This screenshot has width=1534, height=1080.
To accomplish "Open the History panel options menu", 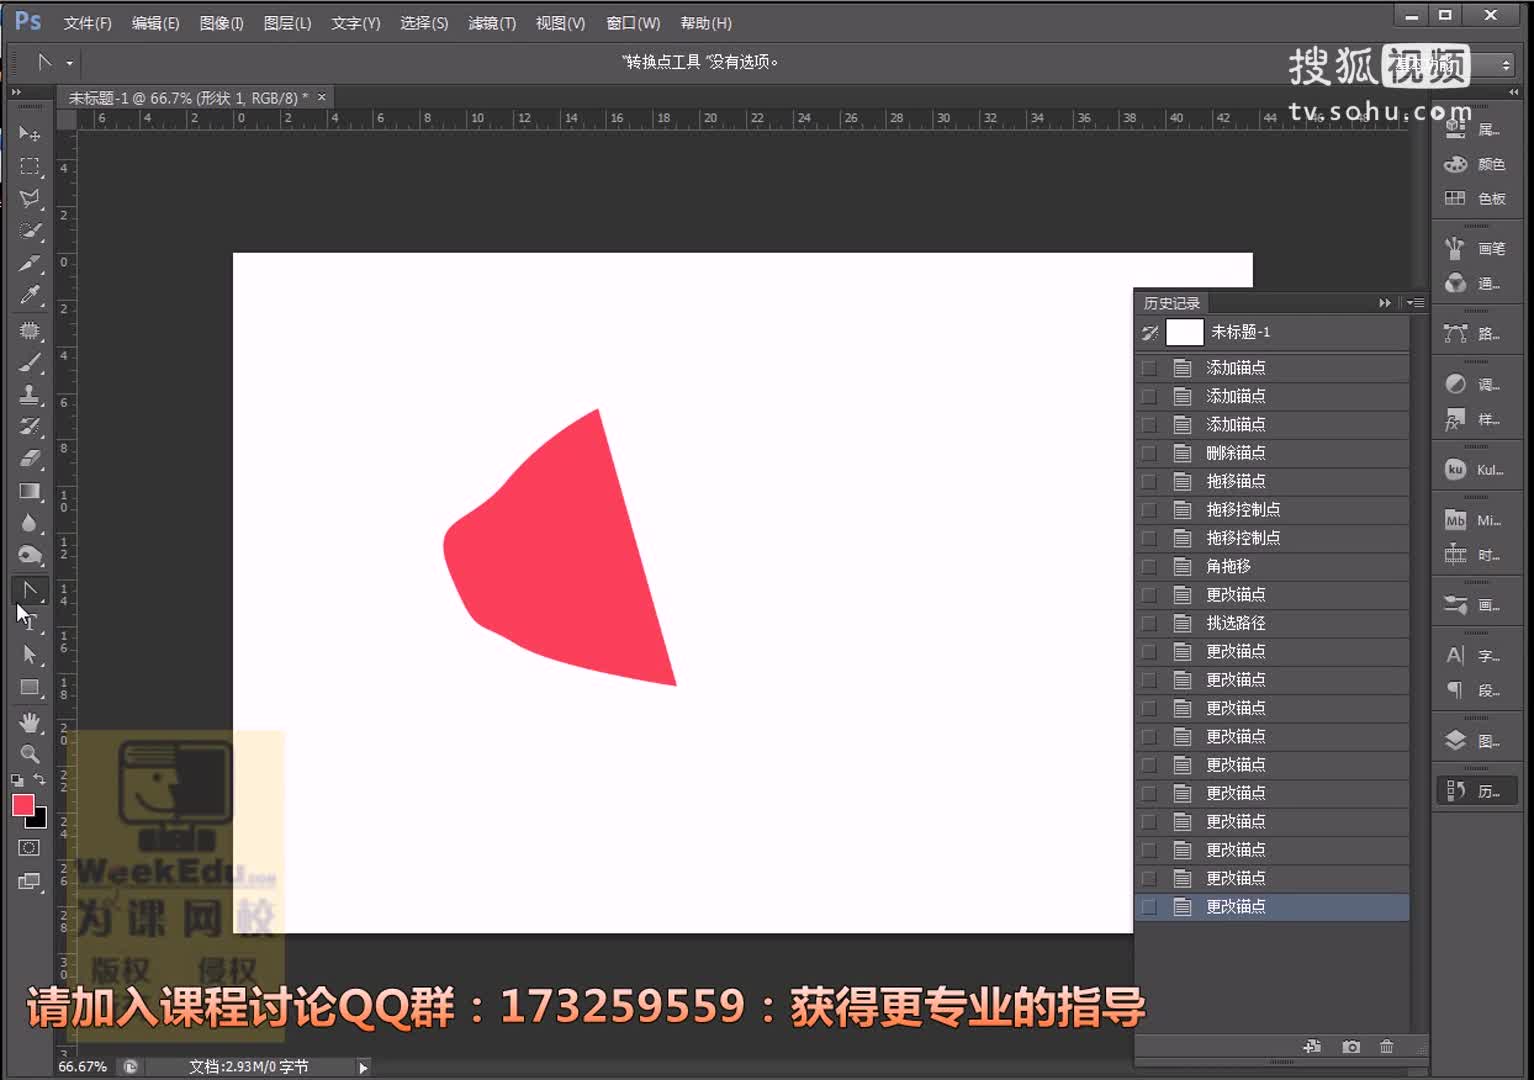I will tap(1415, 303).
